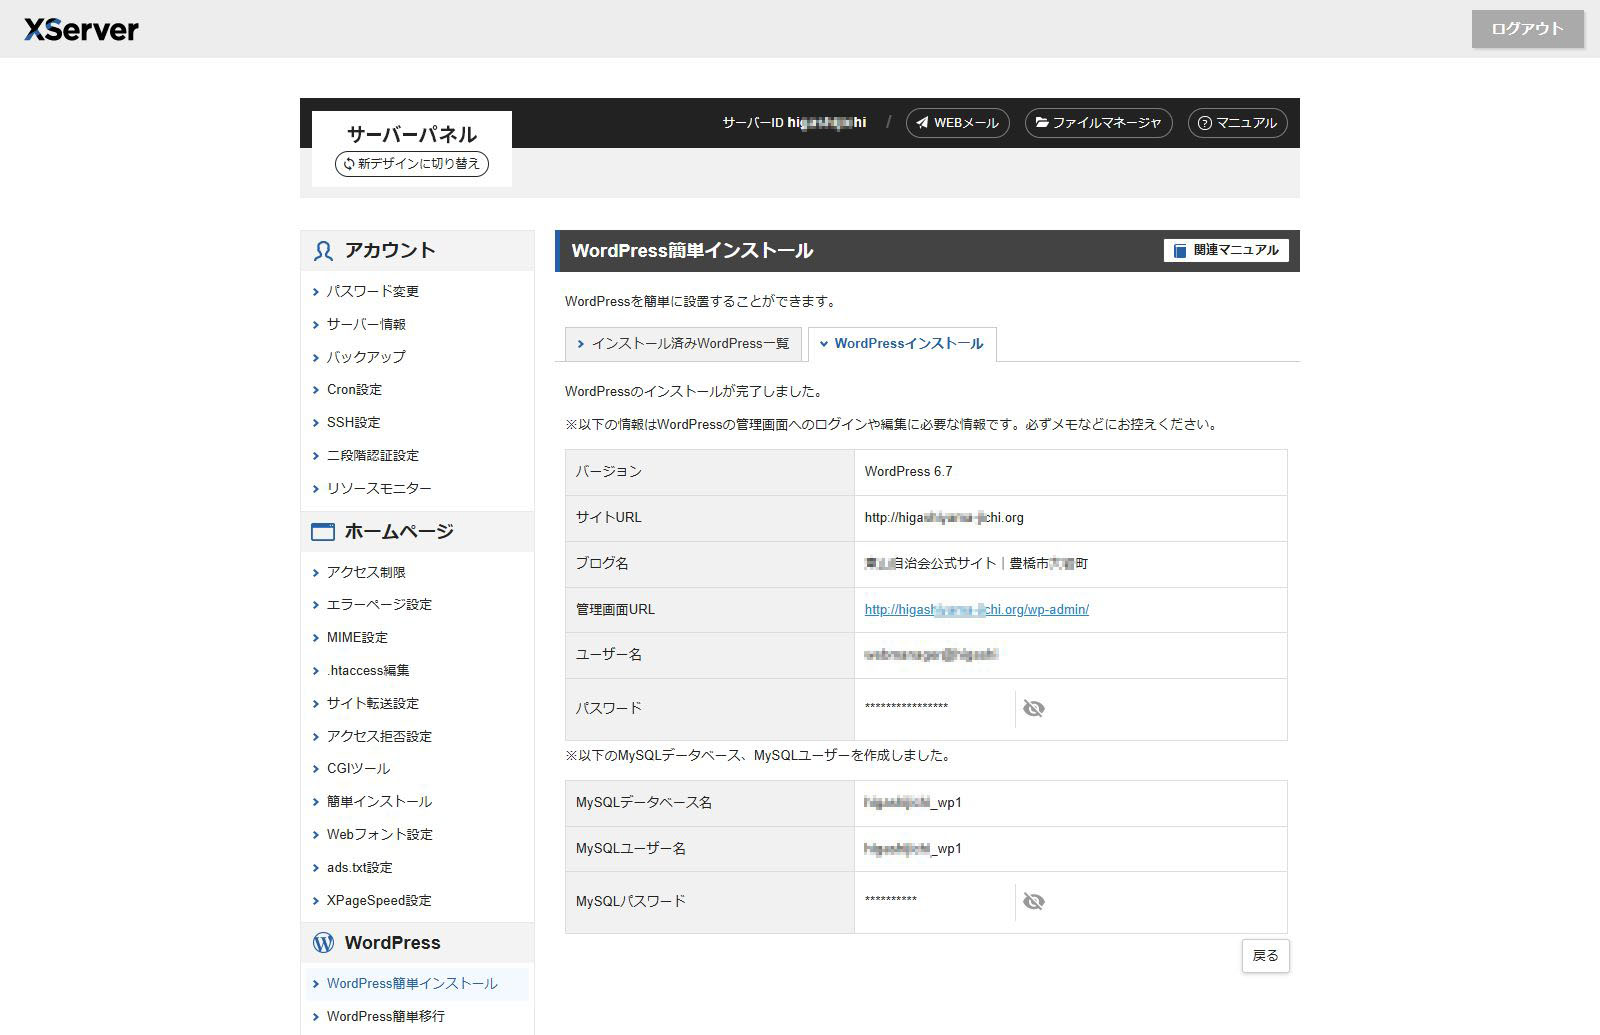Click the 関連マニュアル book button
The height and width of the screenshot is (1035, 1600).
(1226, 250)
